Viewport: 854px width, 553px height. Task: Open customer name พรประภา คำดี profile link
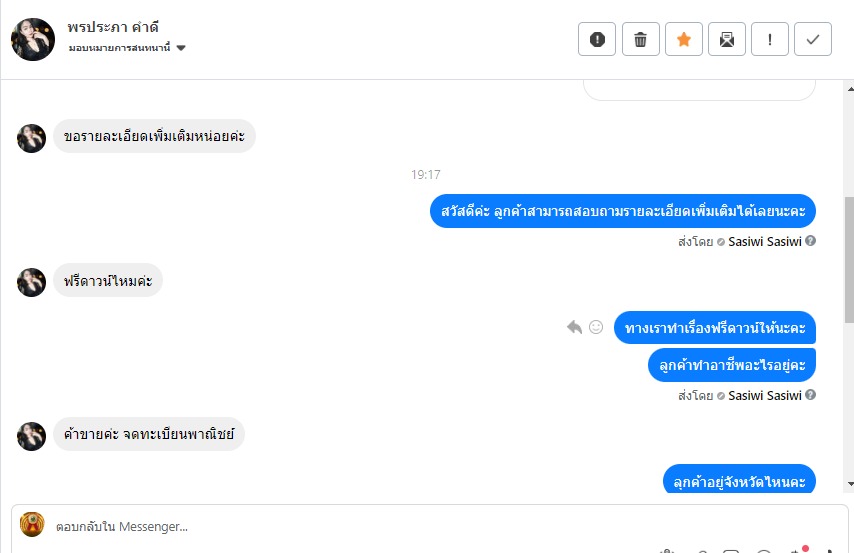tap(113, 27)
